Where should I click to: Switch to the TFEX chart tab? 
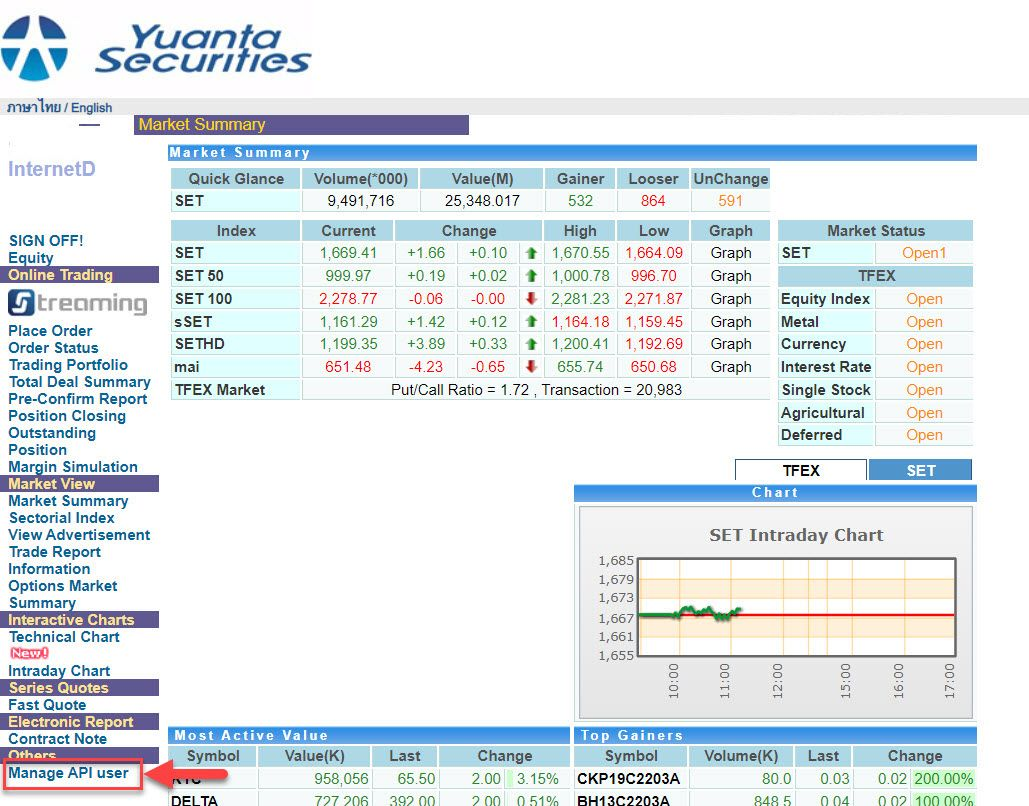pos(801,470)
